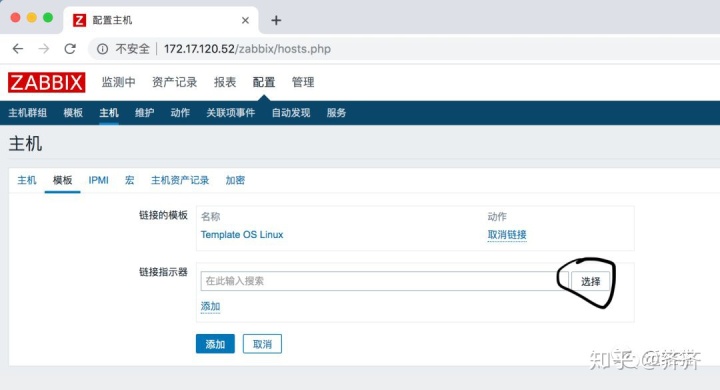Switch to the 主机资产记录 tab
This screenshot has width=720, height=390.
(x=180, y=180)
